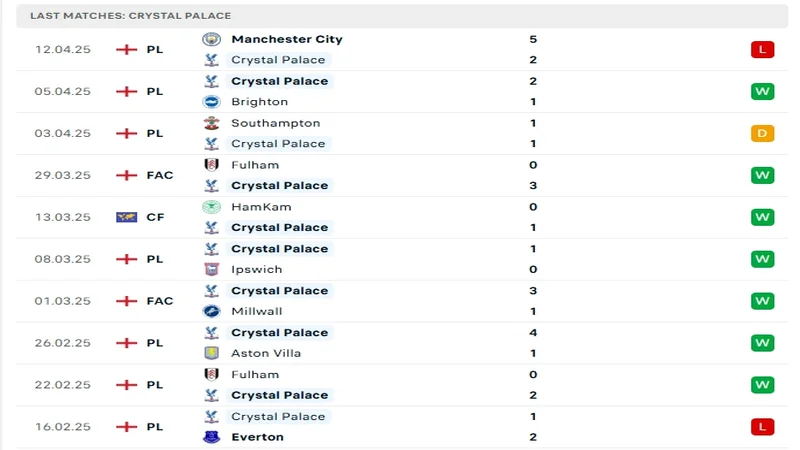
Task: Click the England flag on 26.02.25 match
Action: coord(127,343)
